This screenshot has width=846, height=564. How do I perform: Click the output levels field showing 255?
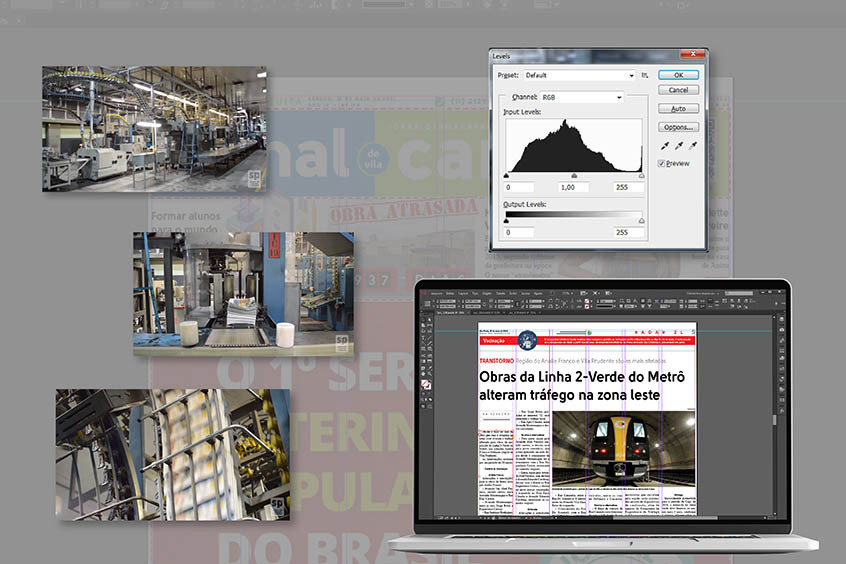pos(629,232)
